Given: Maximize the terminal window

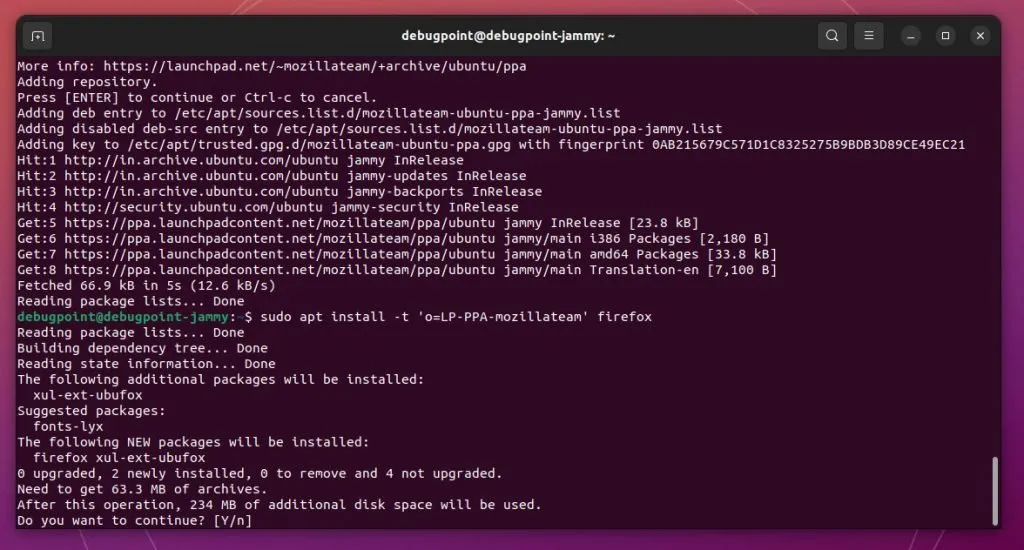Looking at the screenshot, I should click(945, 36).
